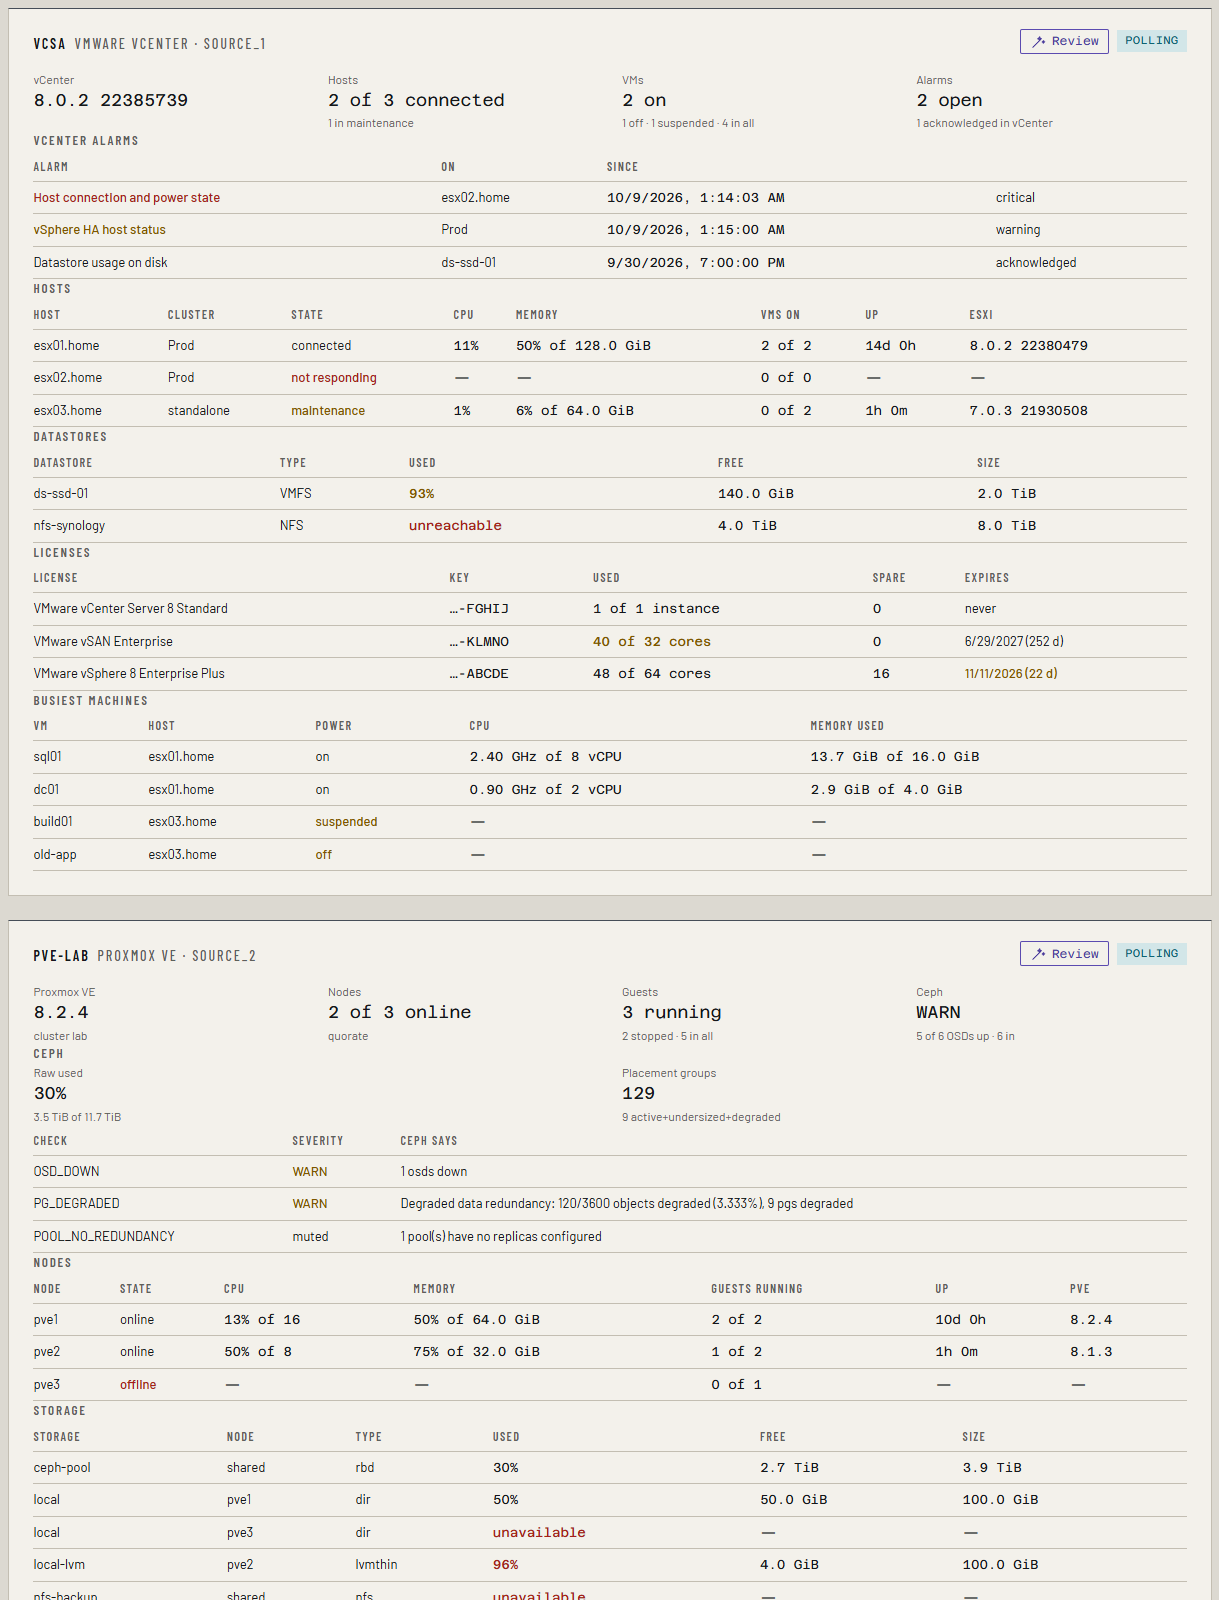Click the Ceph raw used '30%' value
Screen dimensions: 1219x1600
pos(50,1093)
